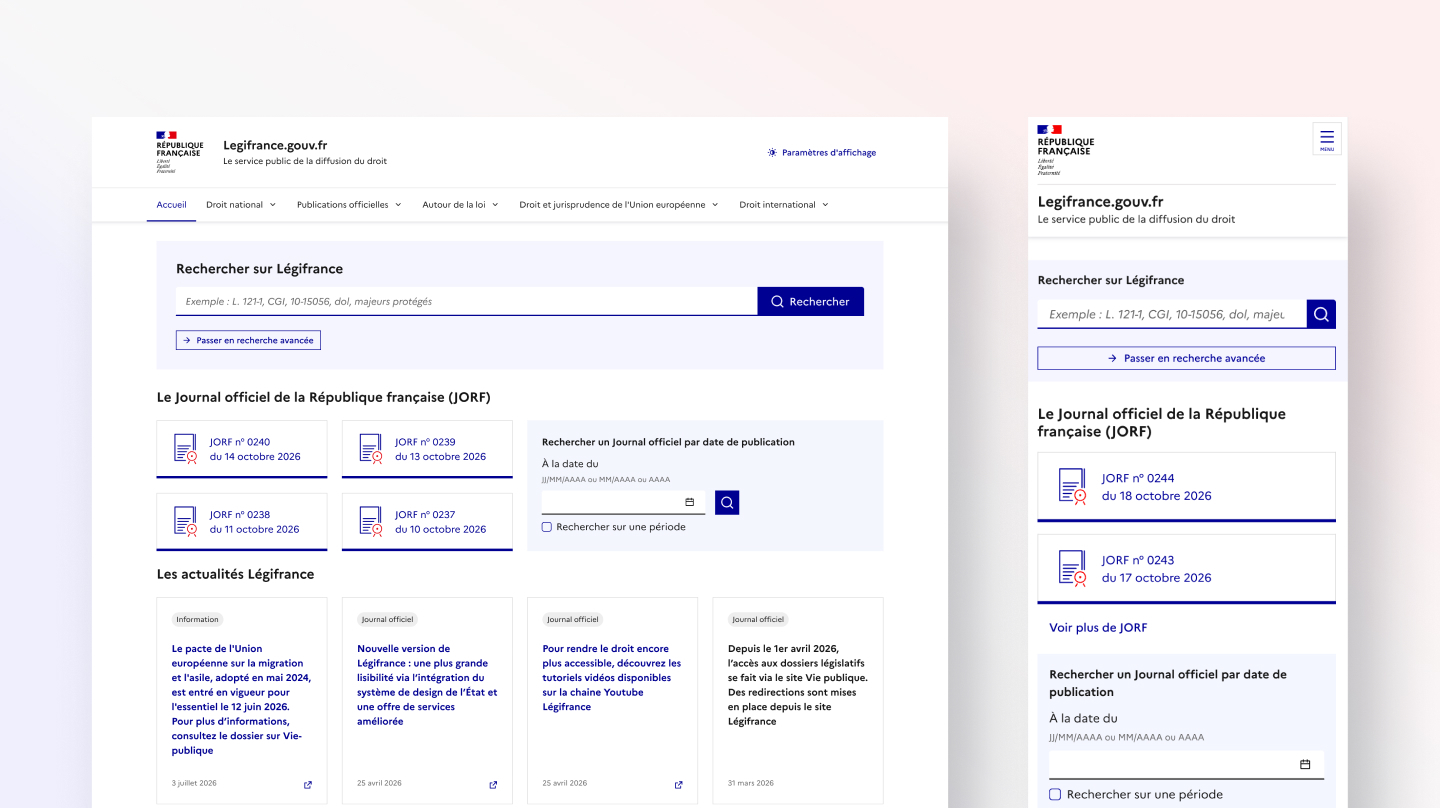The width and height of the screenshot is (1440, 808).
Task: Open Paramètres d'affichage in desktop header
Action: [x=821, y=153]
